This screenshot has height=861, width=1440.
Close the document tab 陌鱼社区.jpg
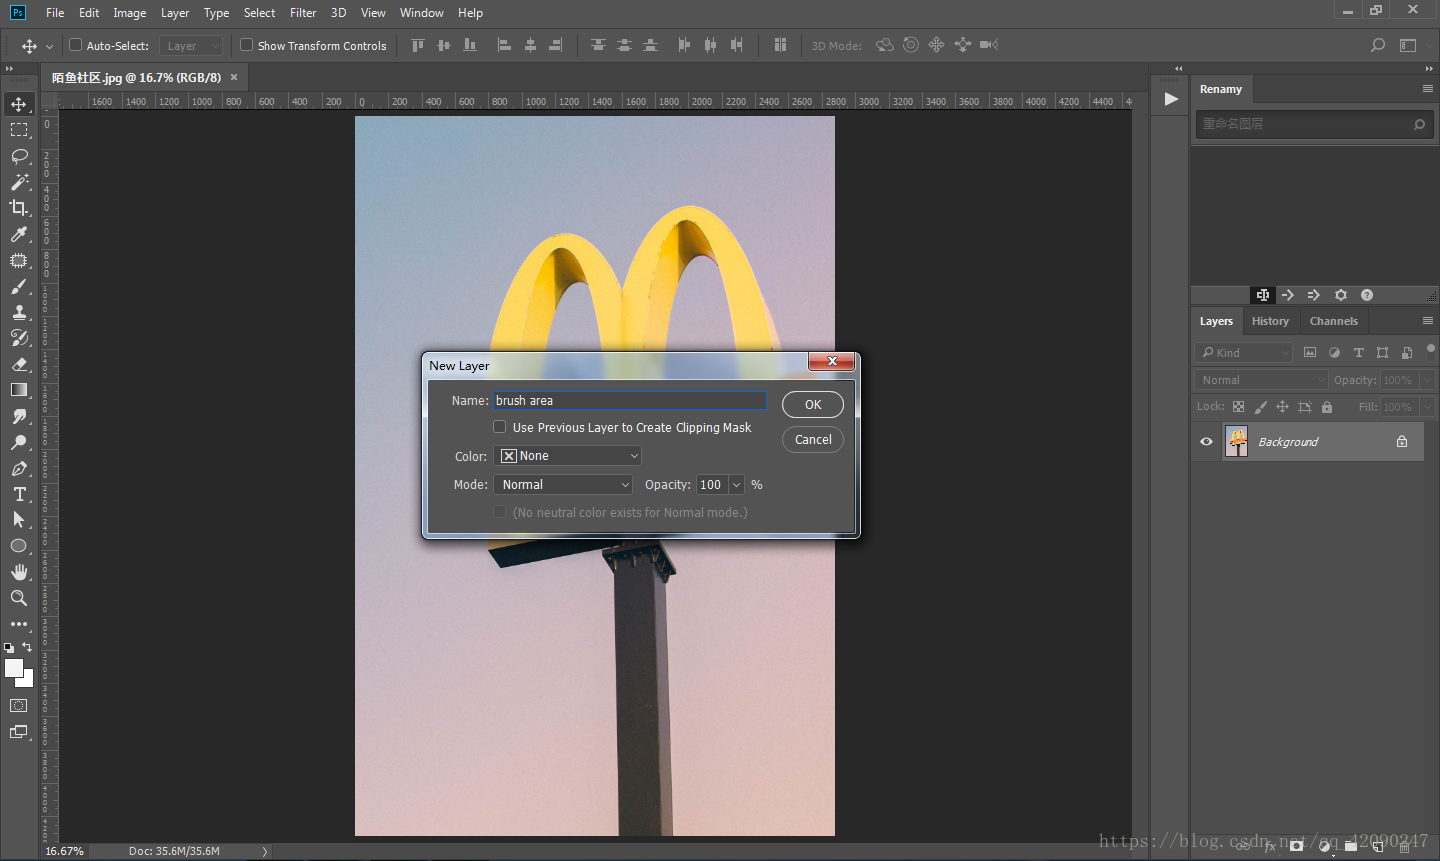(x=234, y=77)
